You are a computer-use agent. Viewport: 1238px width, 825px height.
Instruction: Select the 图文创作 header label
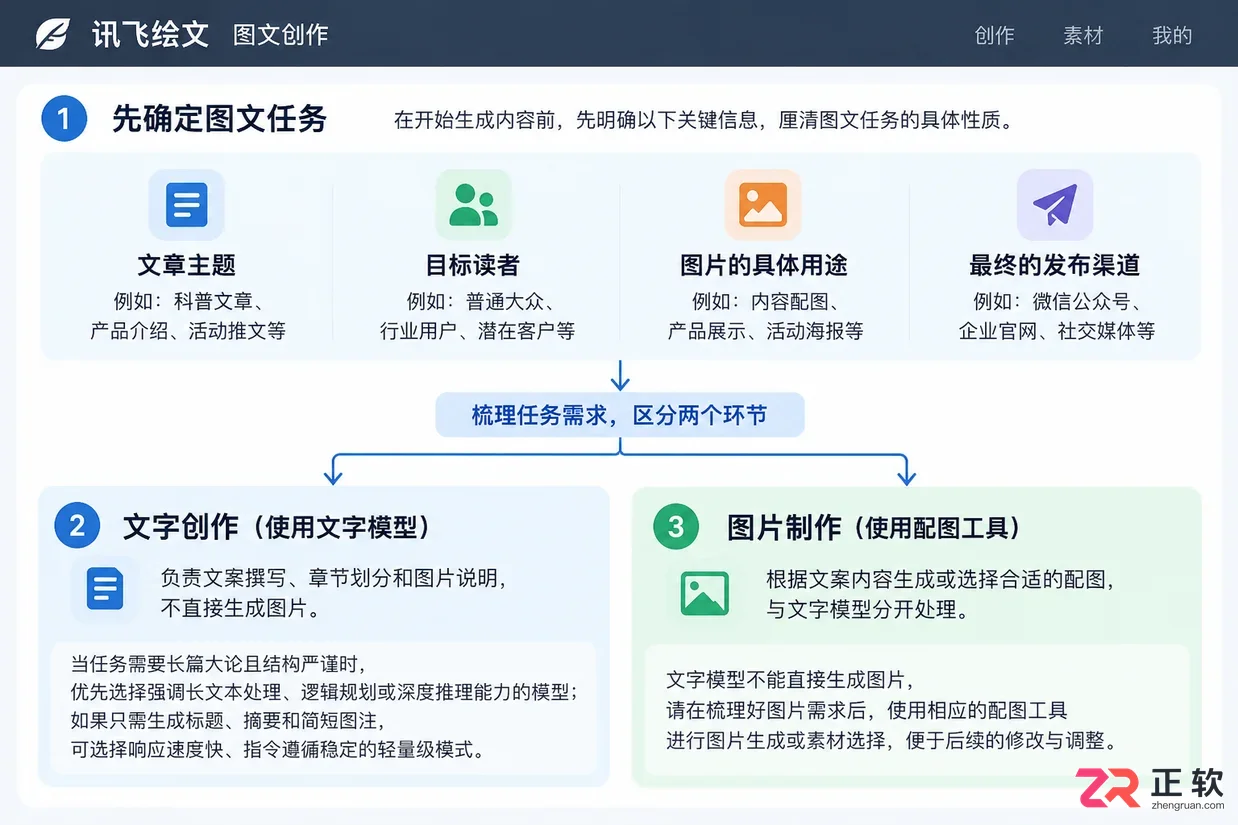click(x=281, y=35)
